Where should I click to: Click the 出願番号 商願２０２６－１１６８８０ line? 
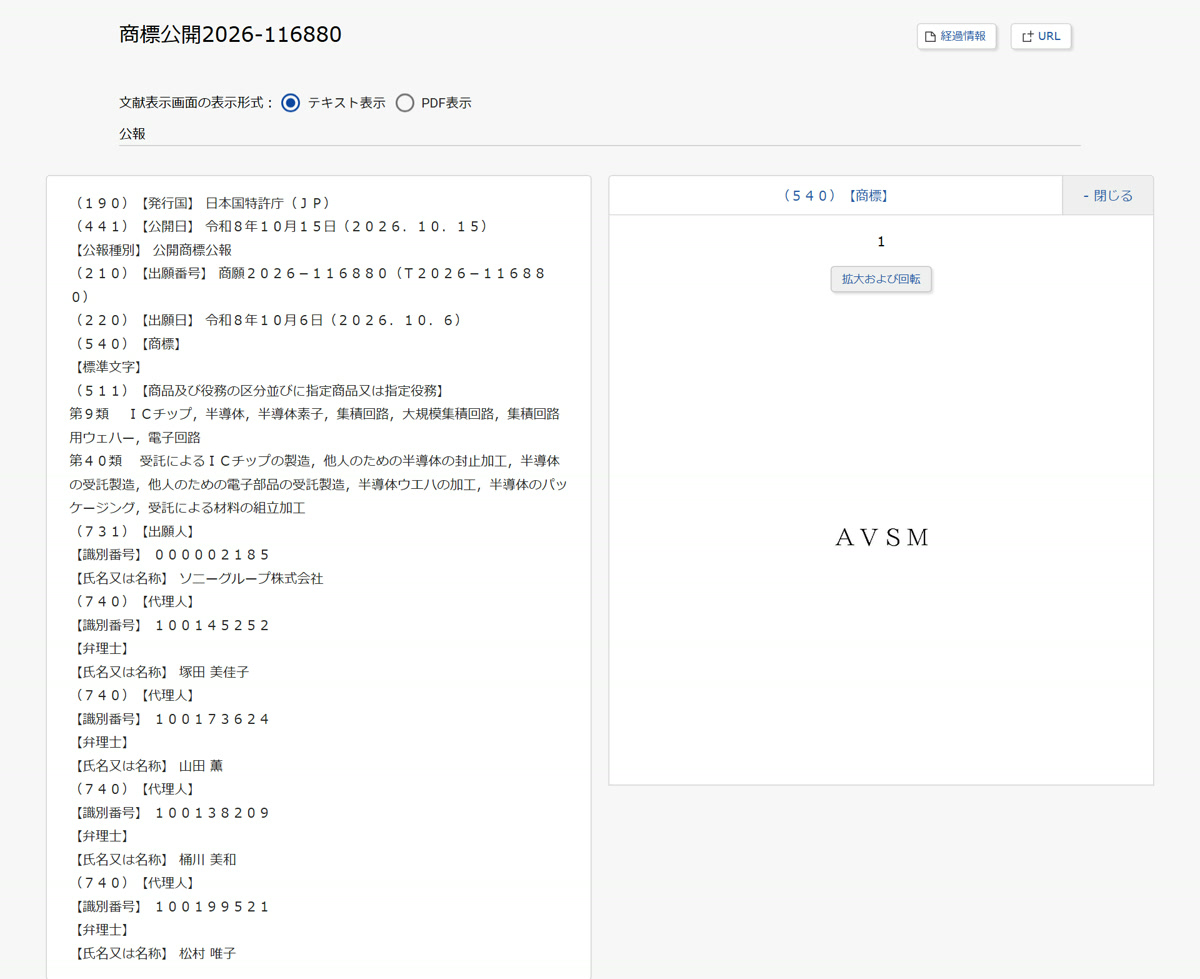pos(308,285)
